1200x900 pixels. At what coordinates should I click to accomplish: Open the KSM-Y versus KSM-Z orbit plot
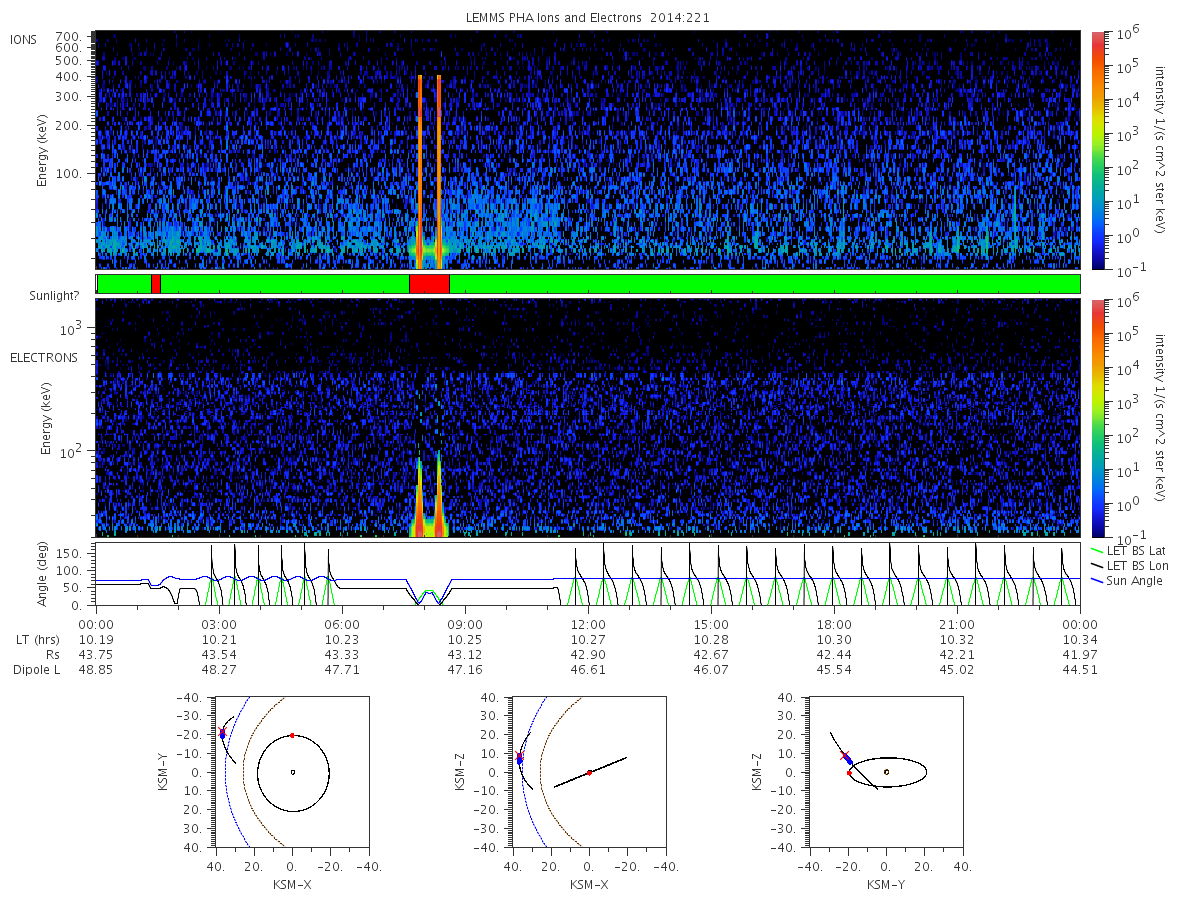click(x=887, y=772)
